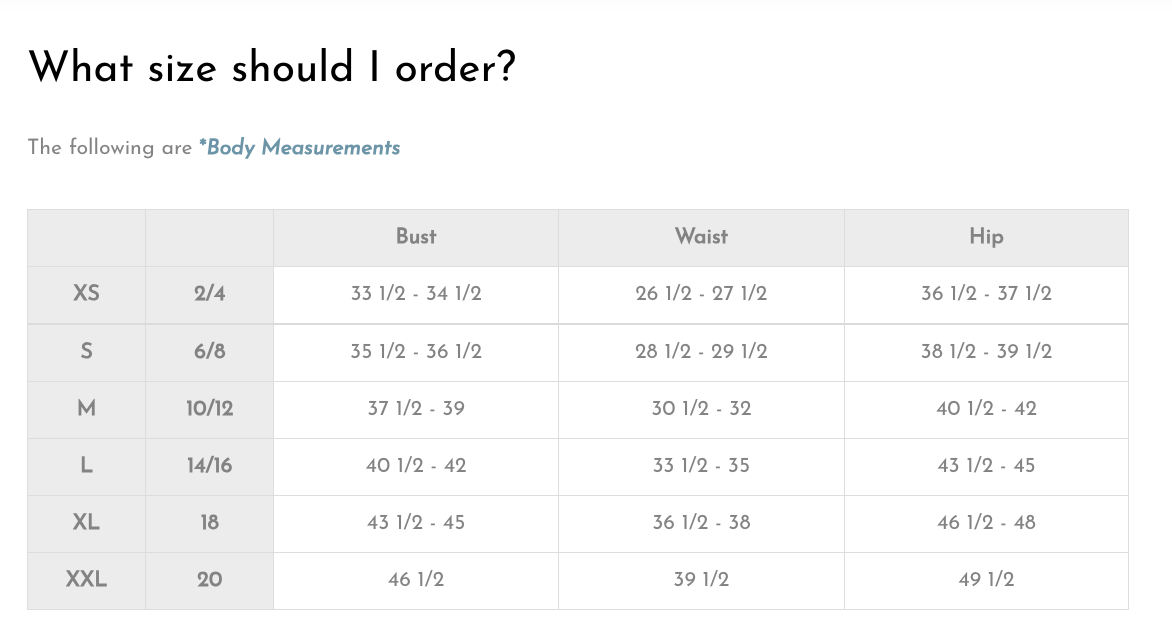Click the M size row label
The width and height of the screenshot is (1172, 644).
86,408
